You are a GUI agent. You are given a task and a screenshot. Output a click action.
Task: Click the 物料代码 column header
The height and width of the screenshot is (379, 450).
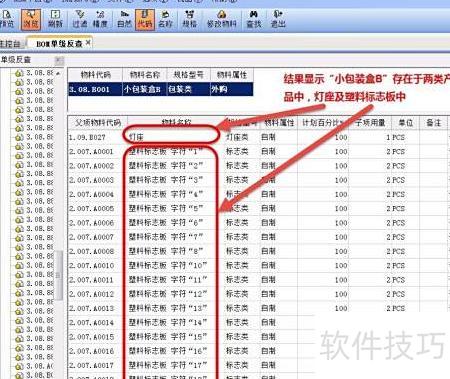tap(95, 75)
